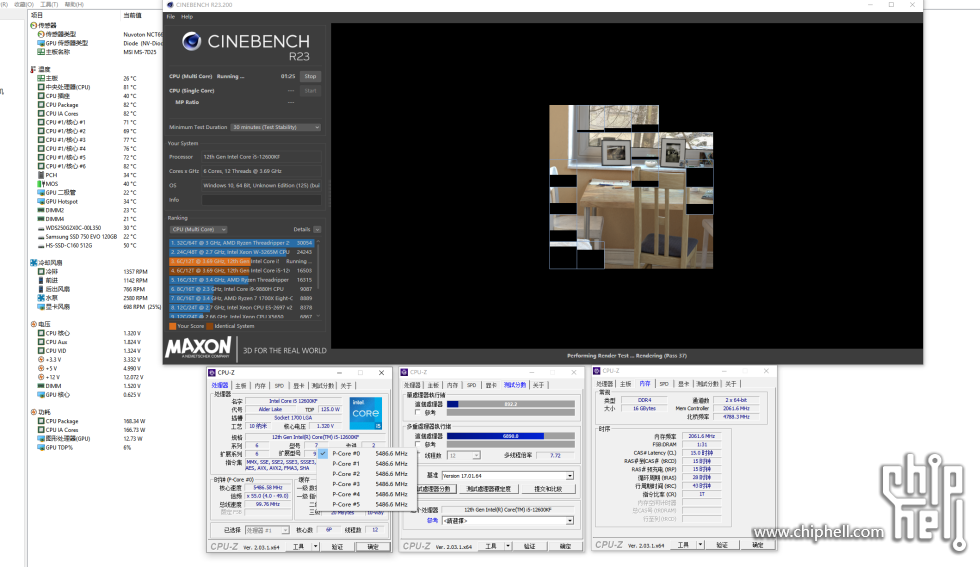
Task: Click the Cinebench title bar app icon
Action: click(x=170, y=5)
